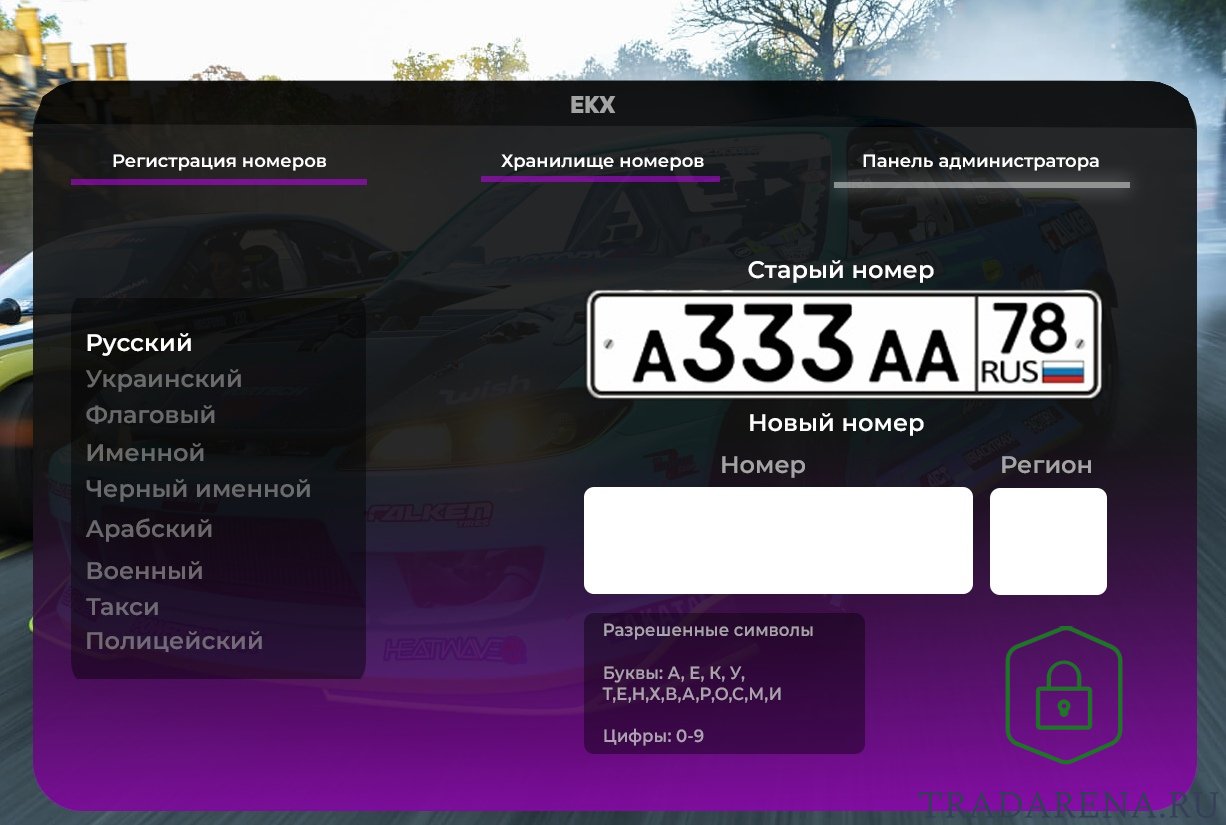Viewport: 1226px width, 825px height.
Task: Pick the Черный именной plate type
Action: 198,489
